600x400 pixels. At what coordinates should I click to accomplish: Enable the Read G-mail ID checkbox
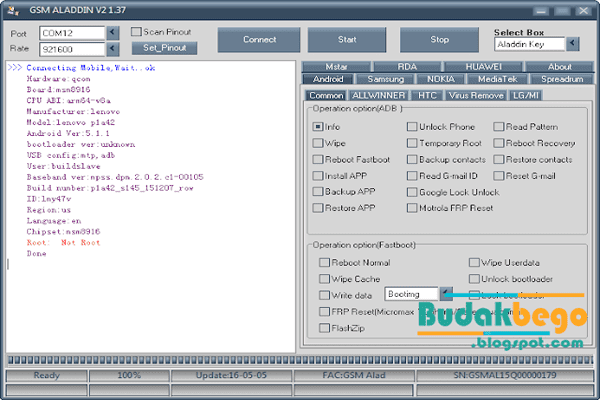(x=412, y=176)
